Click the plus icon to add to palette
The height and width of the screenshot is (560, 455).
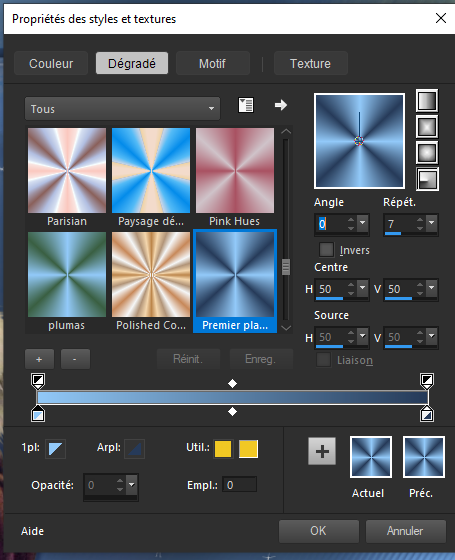pyautogui.click(x=322, y=451)
